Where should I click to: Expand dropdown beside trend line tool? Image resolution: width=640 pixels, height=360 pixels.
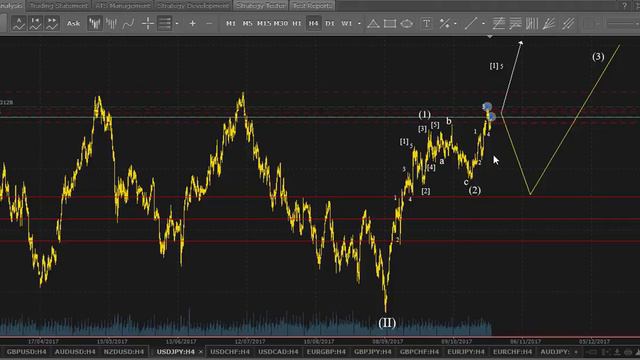(x=483, y=24)
